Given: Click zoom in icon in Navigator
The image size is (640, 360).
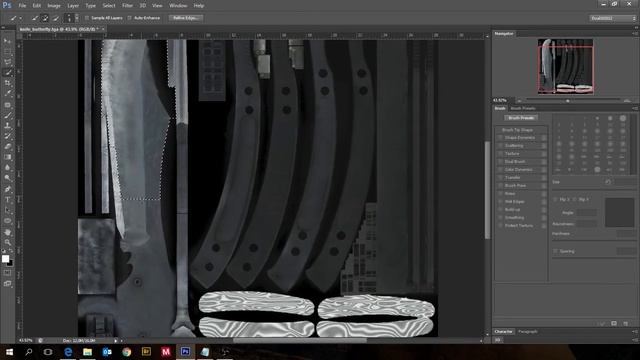Looking at the screenshot, I should [x=628, y=100].
